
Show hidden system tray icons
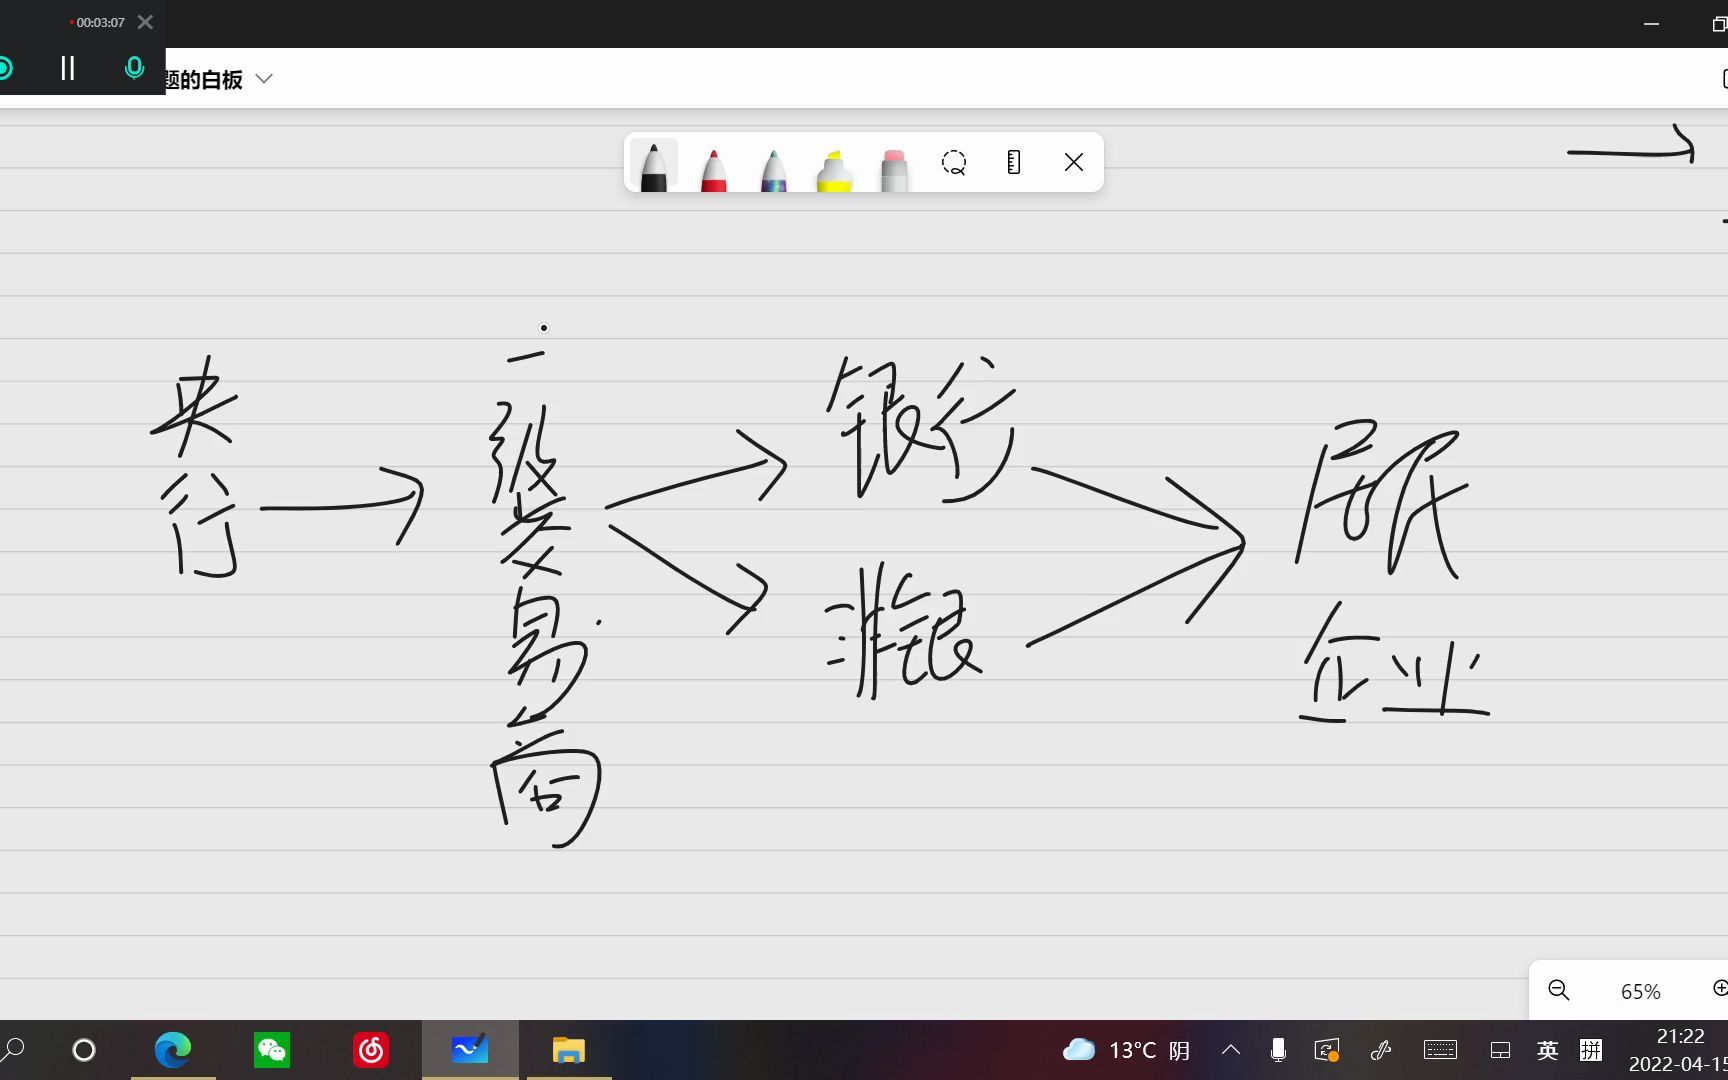[1231, 1050]
